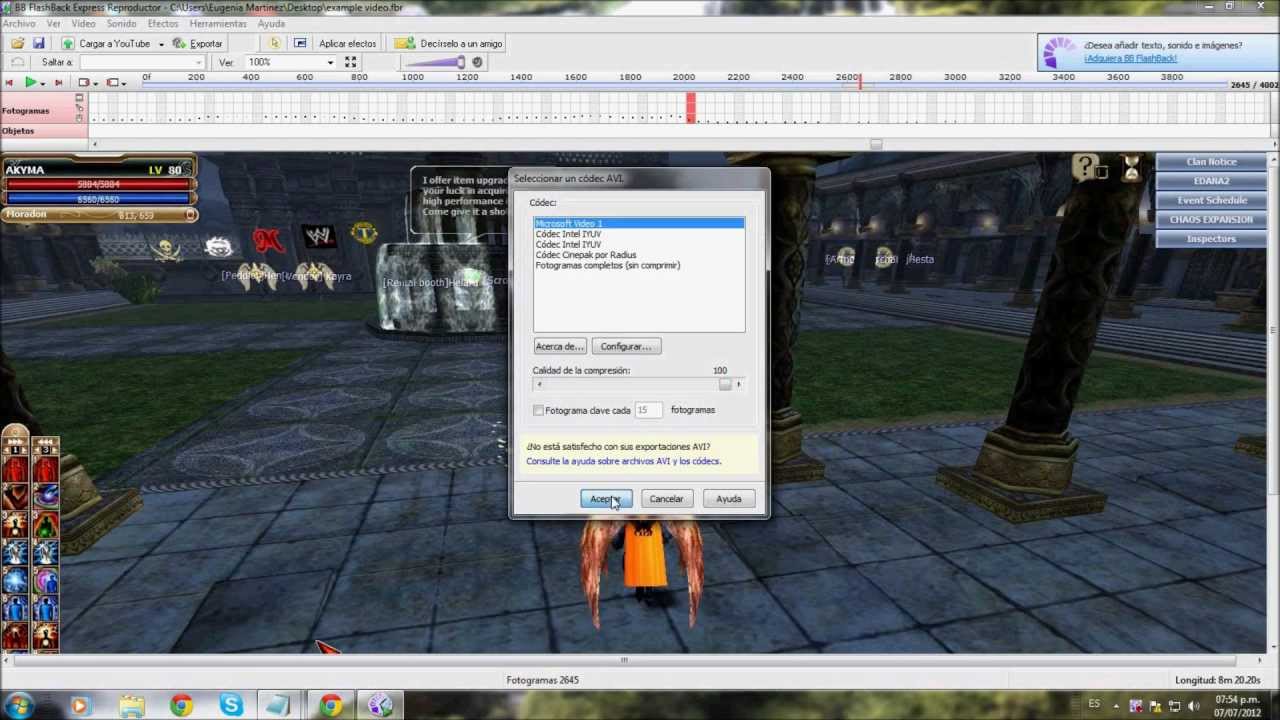This screenshot has width=1280, height=720.
Task: Open the Herramientas menu
Action: pyautogui.click(x=218, y=23)
